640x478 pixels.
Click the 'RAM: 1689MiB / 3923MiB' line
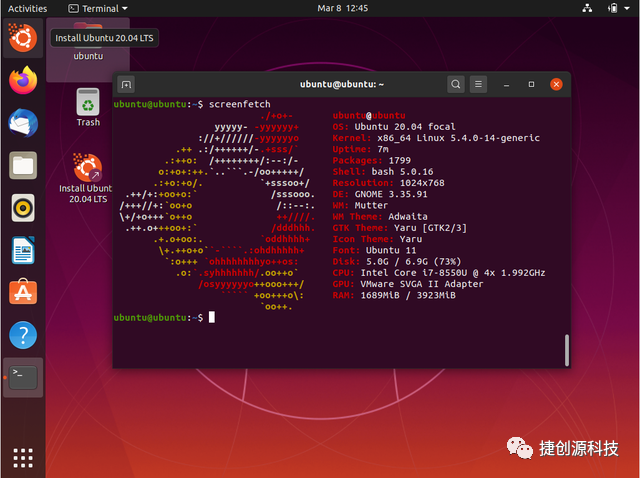(x=394, y=295)
